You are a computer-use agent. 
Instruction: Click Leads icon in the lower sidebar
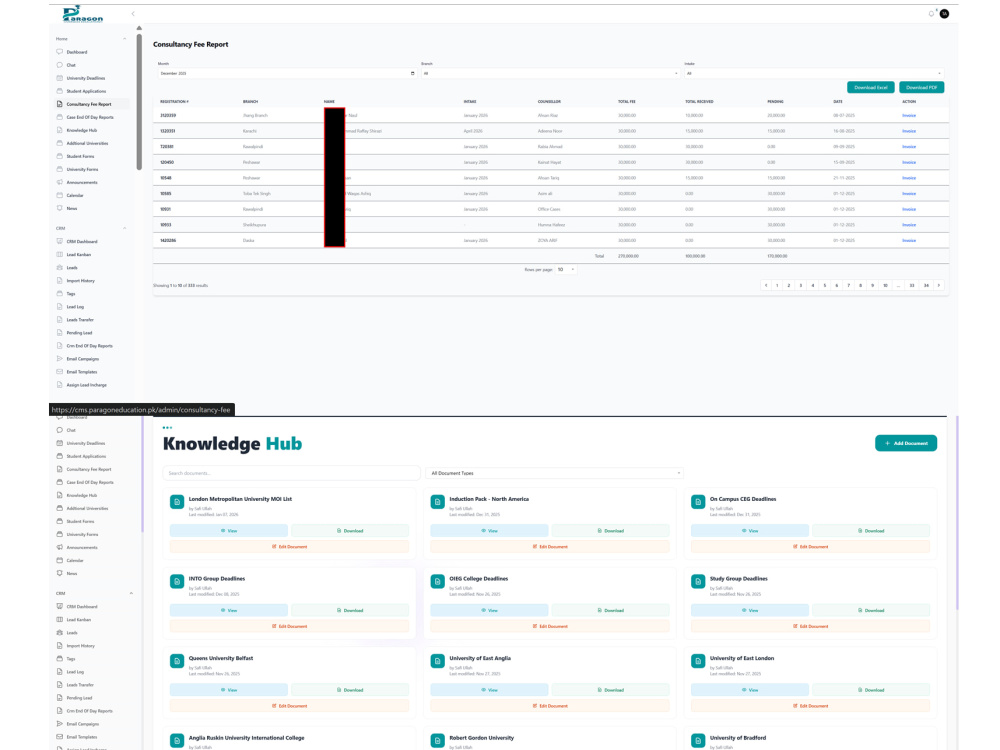[x=59, y=633]
